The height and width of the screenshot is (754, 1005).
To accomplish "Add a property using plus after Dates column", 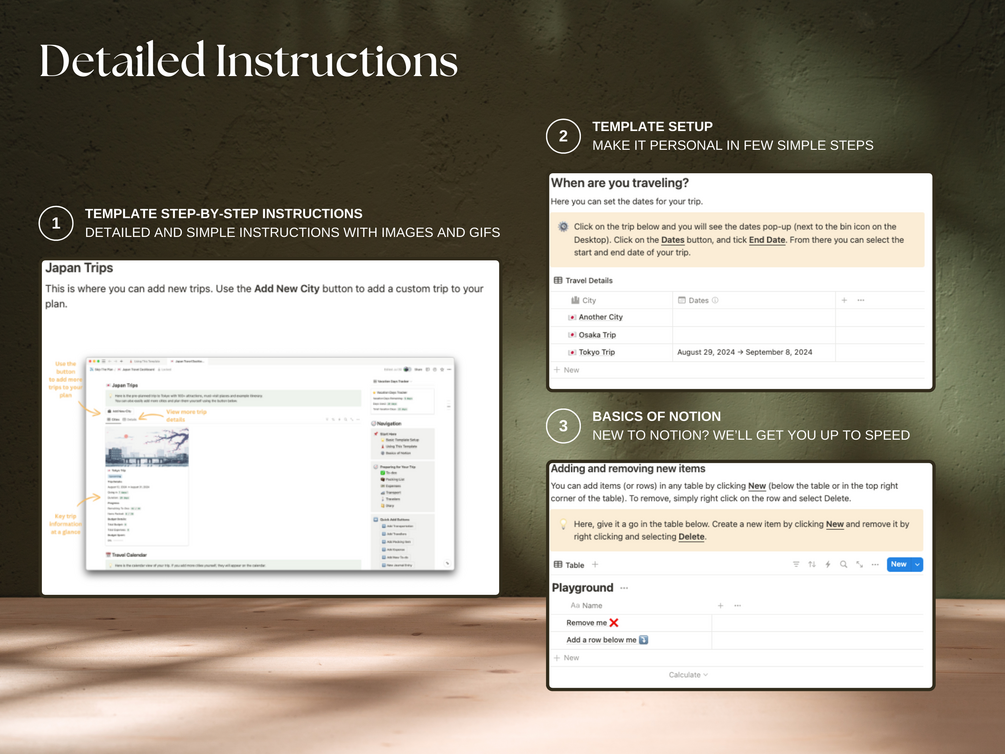I will click(844, 300).
